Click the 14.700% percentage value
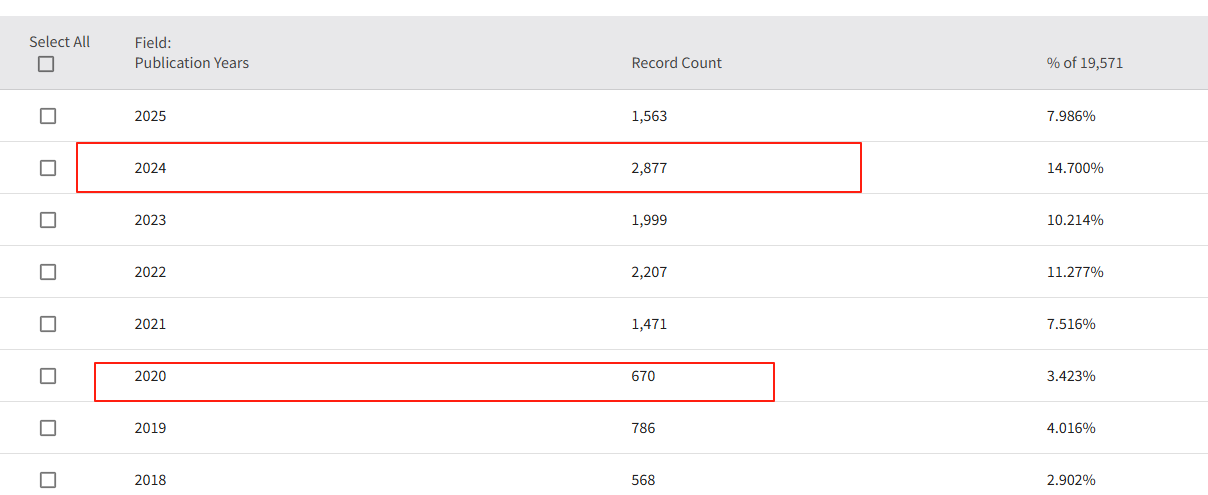The width and height of the screenshot is (1208, 495). (1075, 168)
